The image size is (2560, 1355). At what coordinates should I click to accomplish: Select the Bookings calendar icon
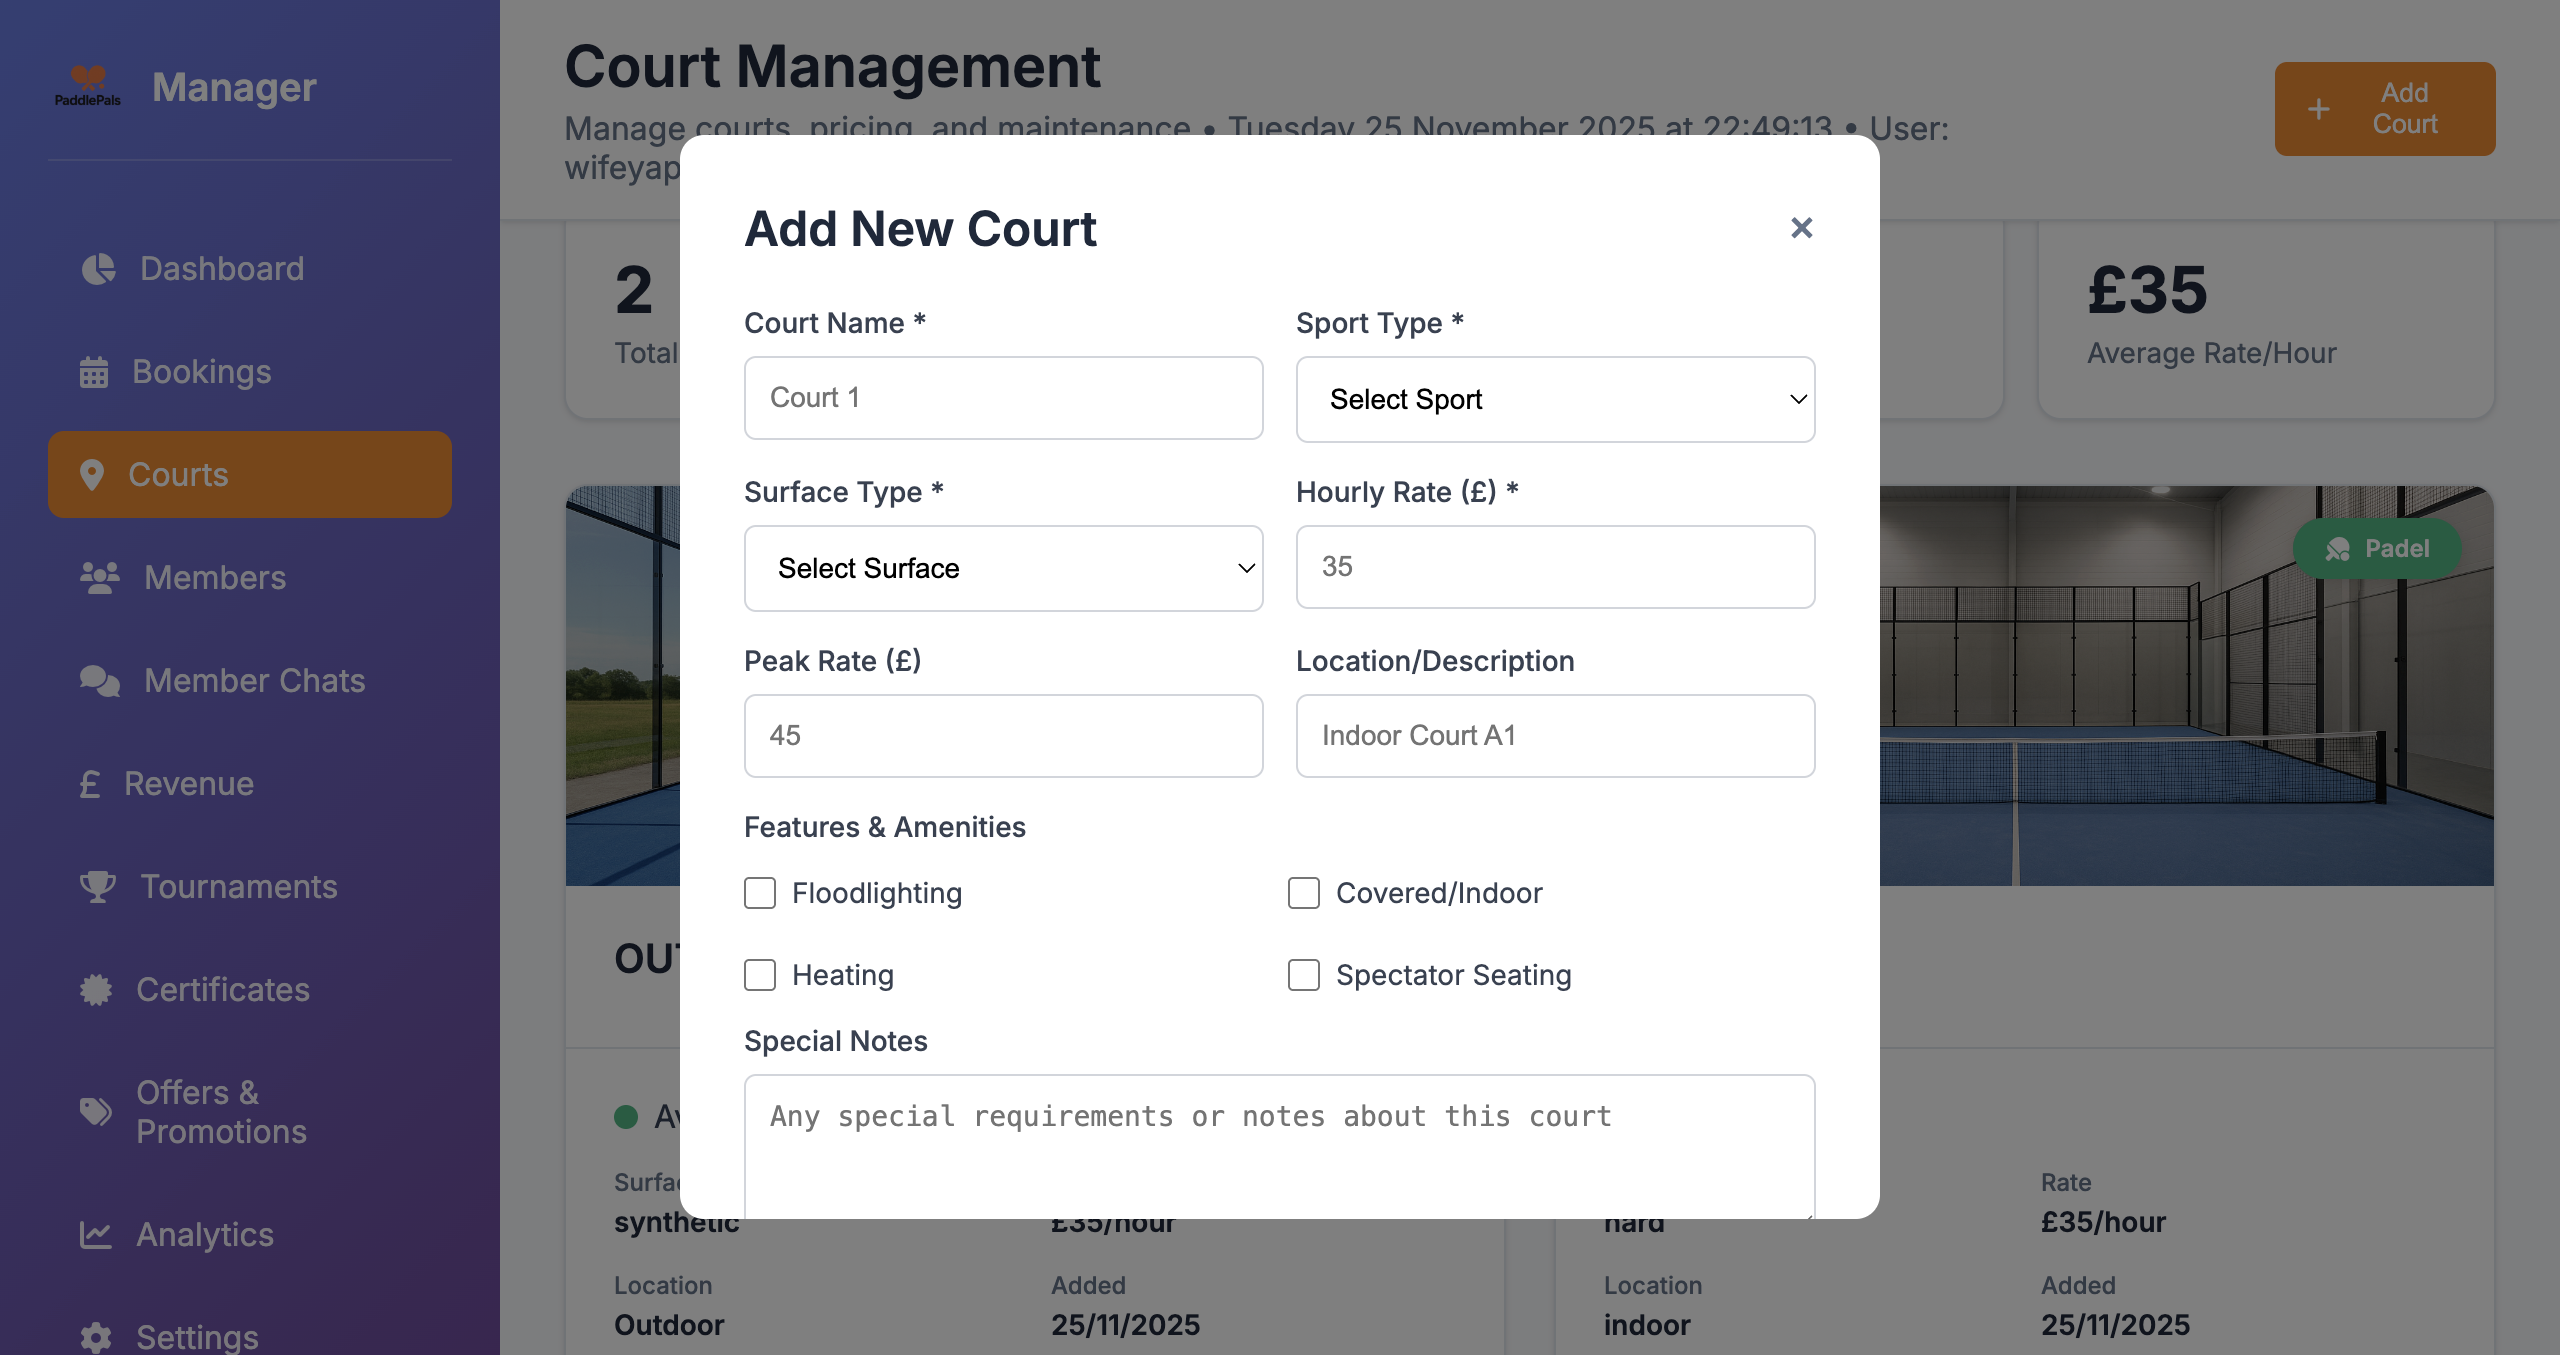click(x=96, y=371)
